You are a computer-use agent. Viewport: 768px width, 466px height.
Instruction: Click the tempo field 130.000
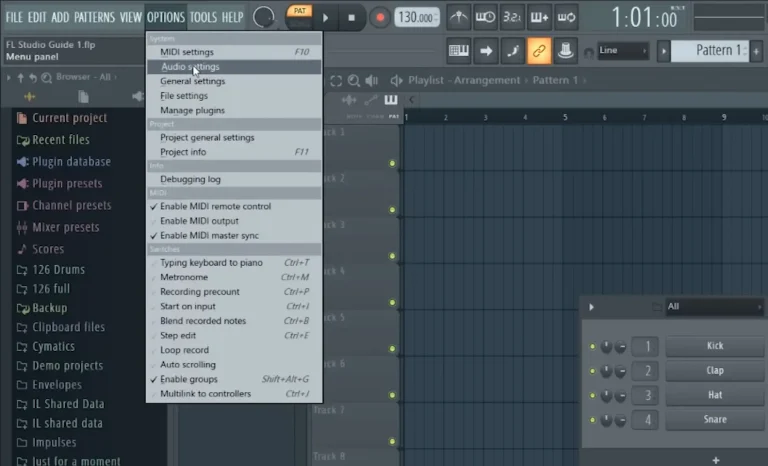(417, 18)
